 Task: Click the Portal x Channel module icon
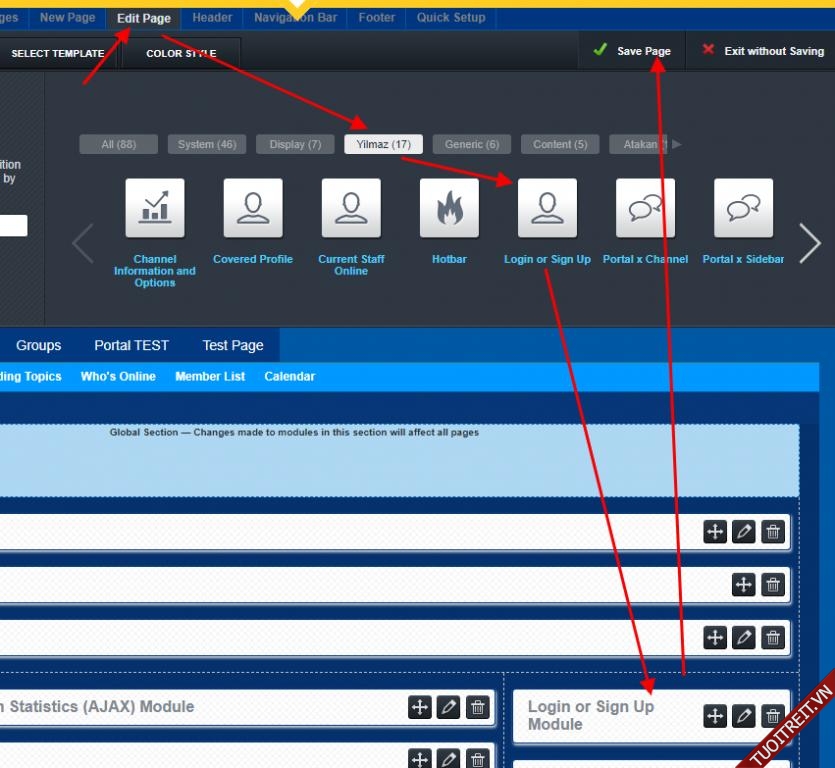coord(645,208)
